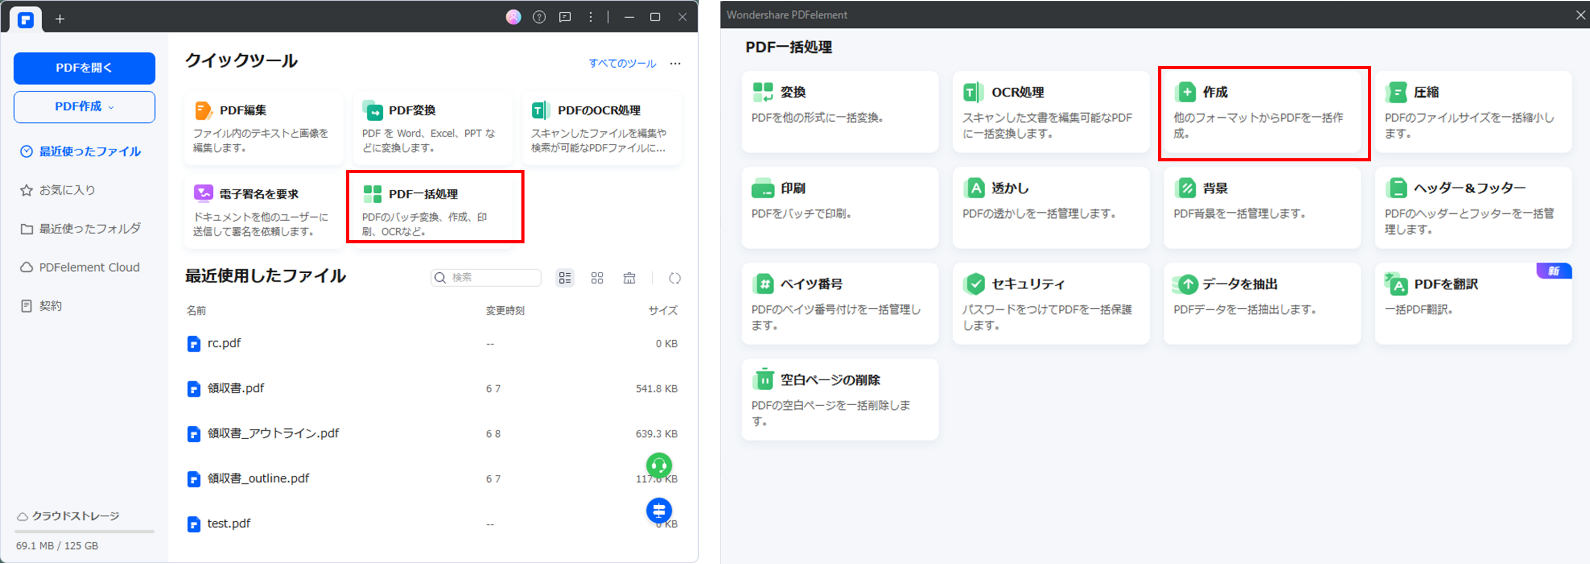Open the quick tools three-dot menu
Viewport: 1590px width, 564px height.
(x=675, y=63)
